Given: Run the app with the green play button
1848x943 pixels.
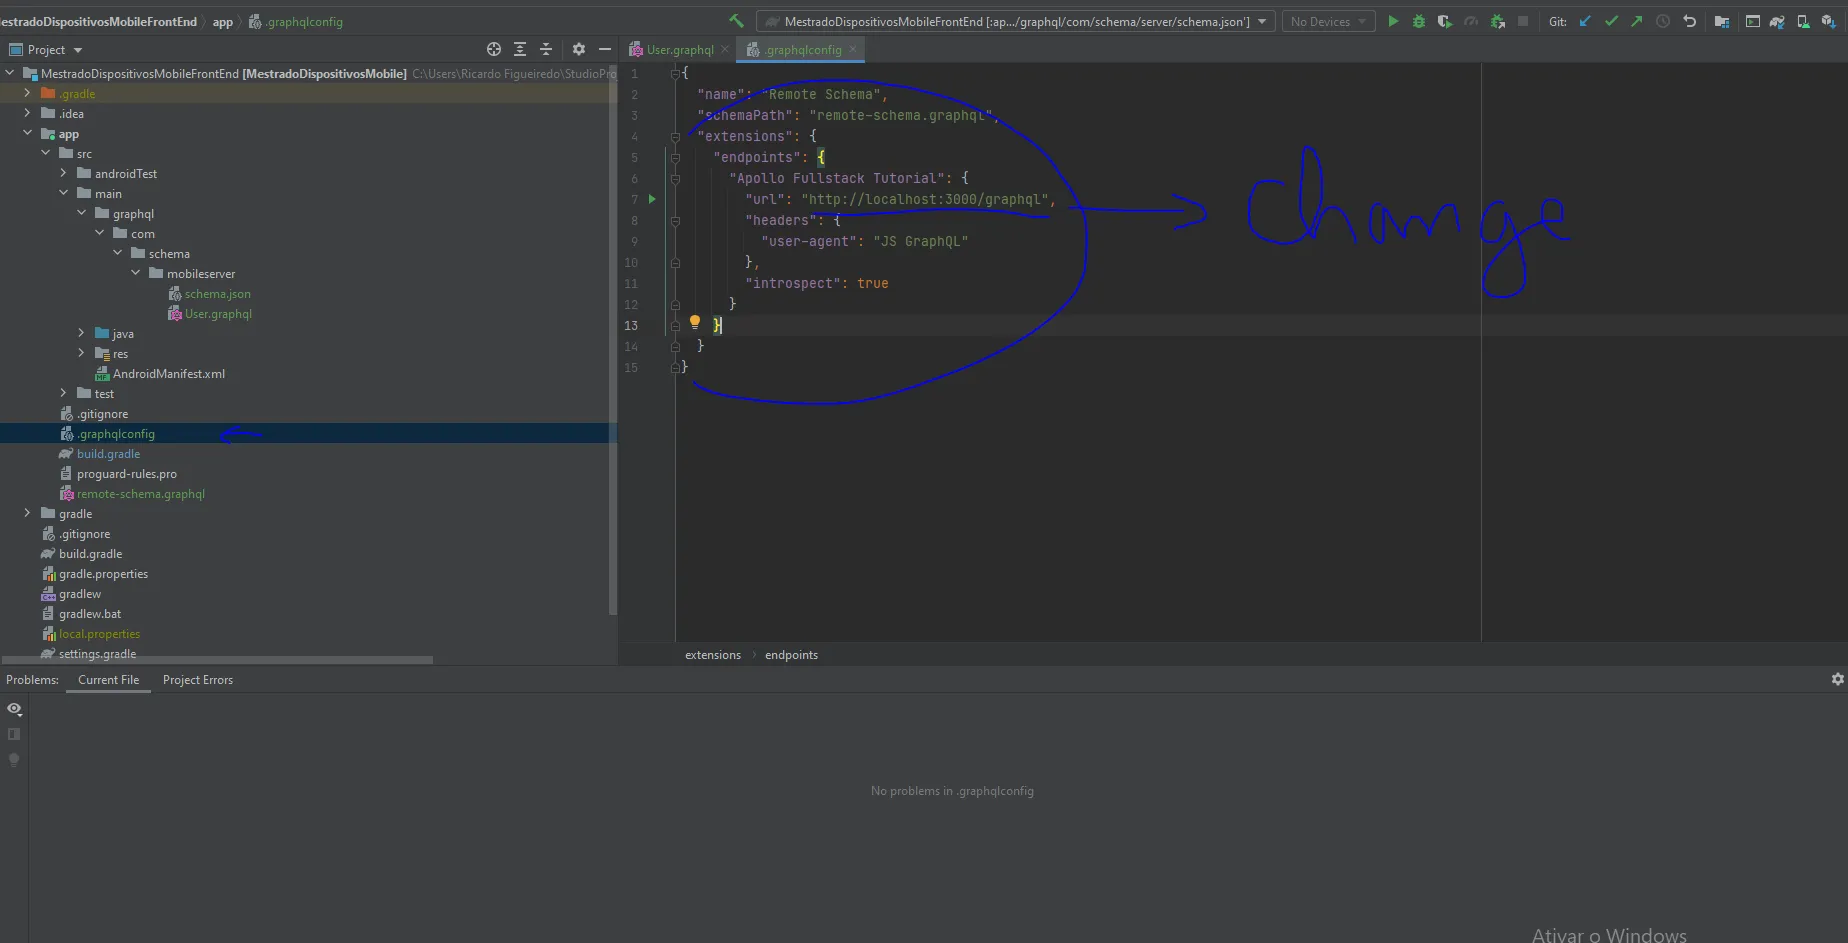Looking at the screenshot, I should (1393, 21).
